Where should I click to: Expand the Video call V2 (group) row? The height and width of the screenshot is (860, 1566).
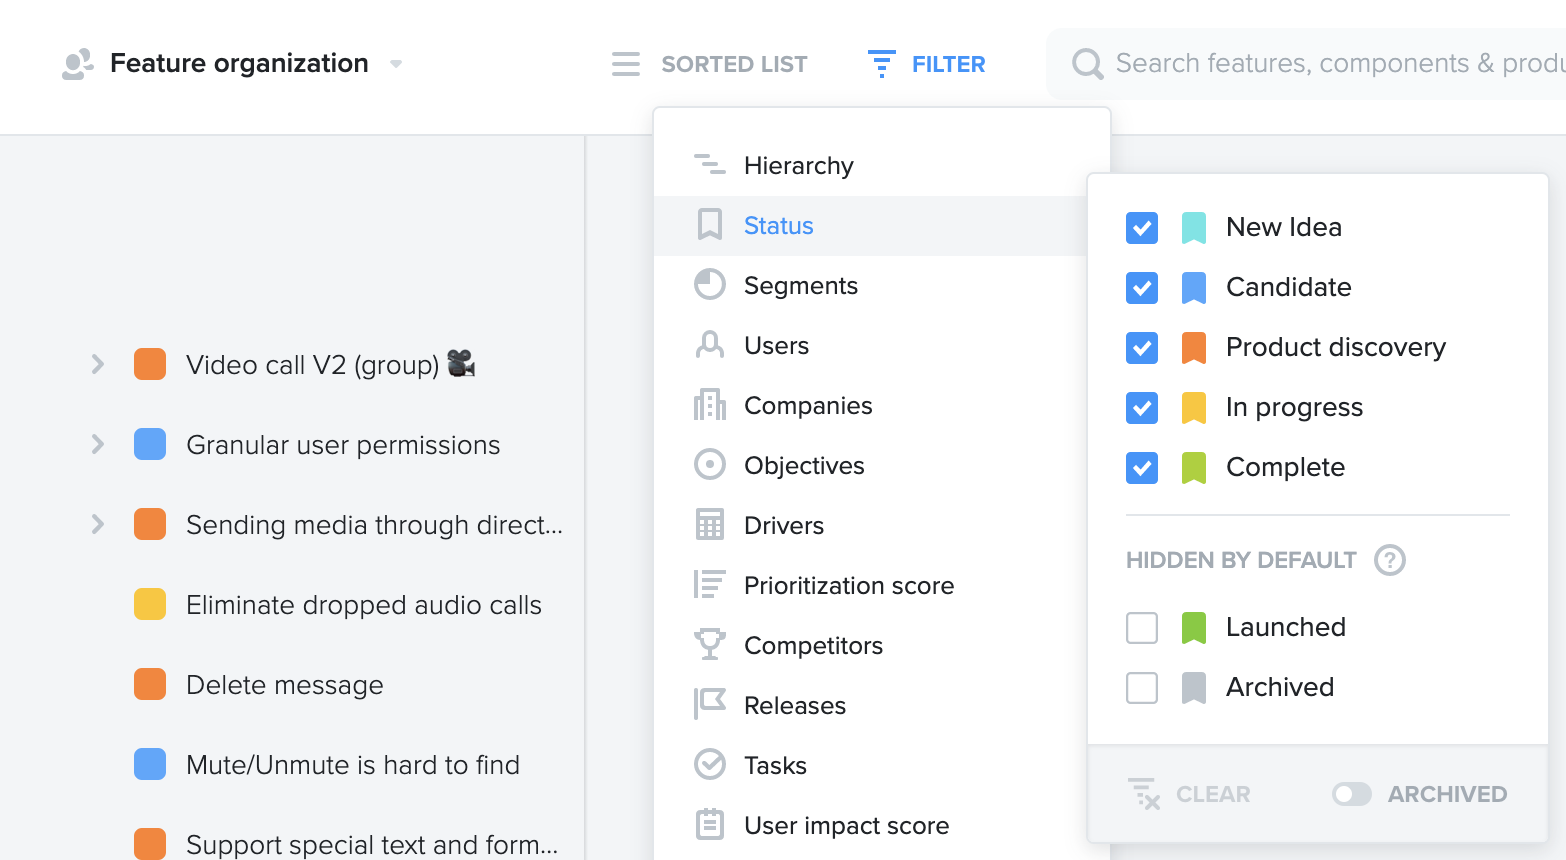(97, 364)
